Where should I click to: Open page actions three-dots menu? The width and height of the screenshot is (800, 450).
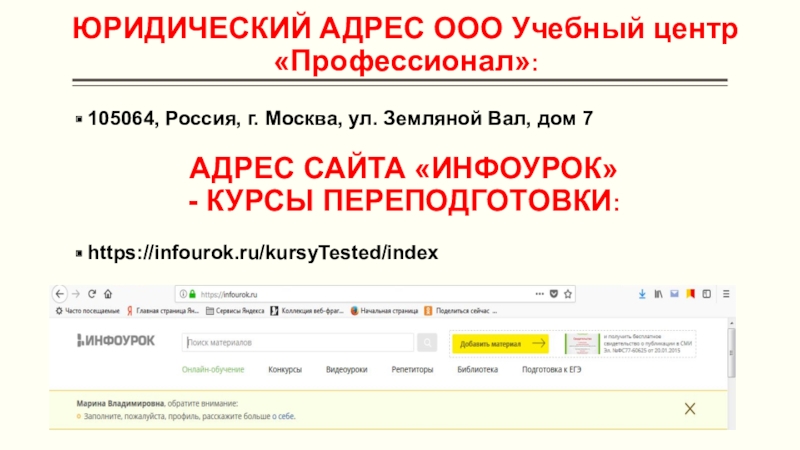pyautogui.click(x=539, y=294)
